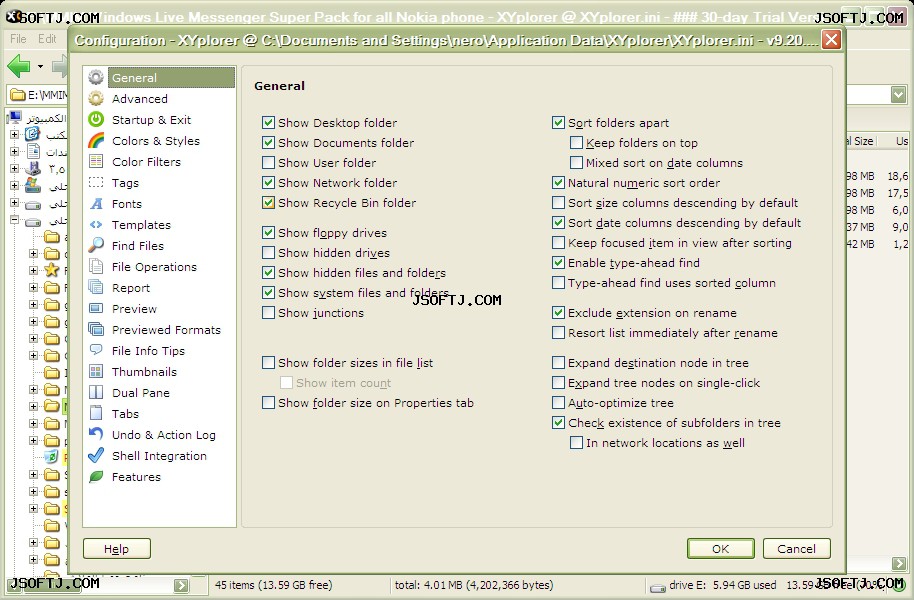Open the Back button history dropdown arrow
Image resolution: width=914 pixels, height=600 pixels.
pyautogui.click(x=40, y=66)
